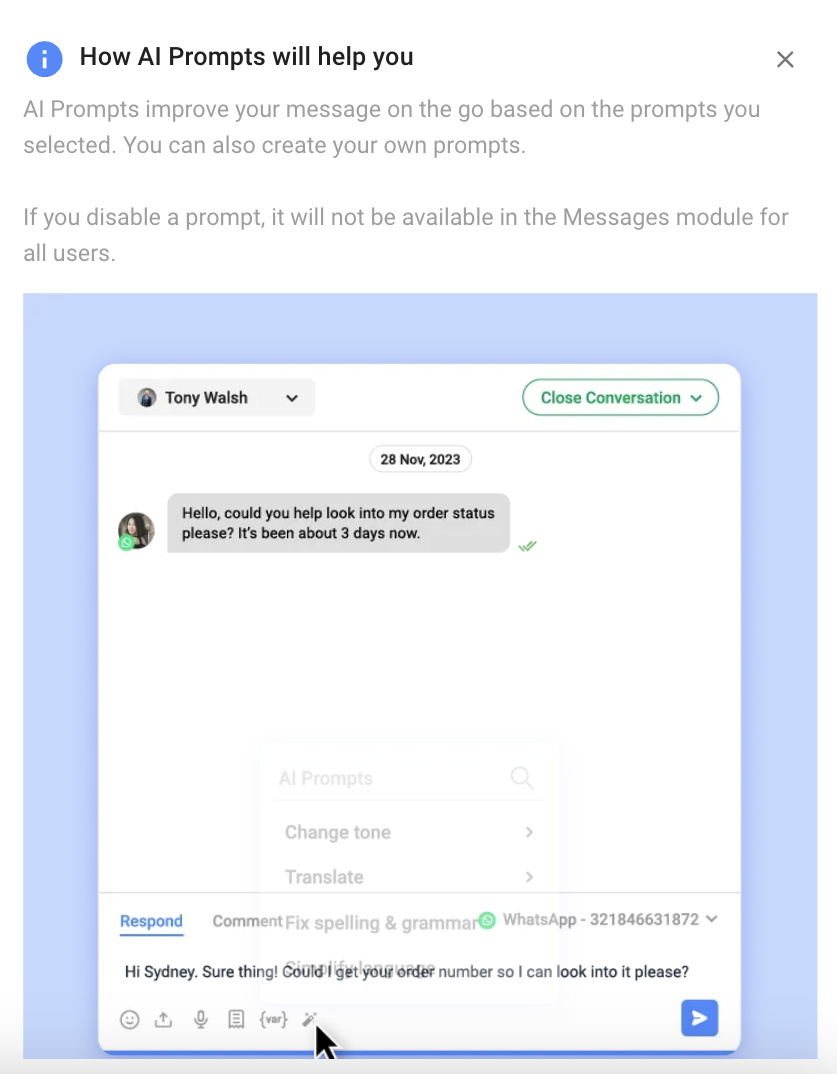Open canned responses with the notes icon
The height and width of the screenshot is (1074, 837).
(x=236, y=1018)
